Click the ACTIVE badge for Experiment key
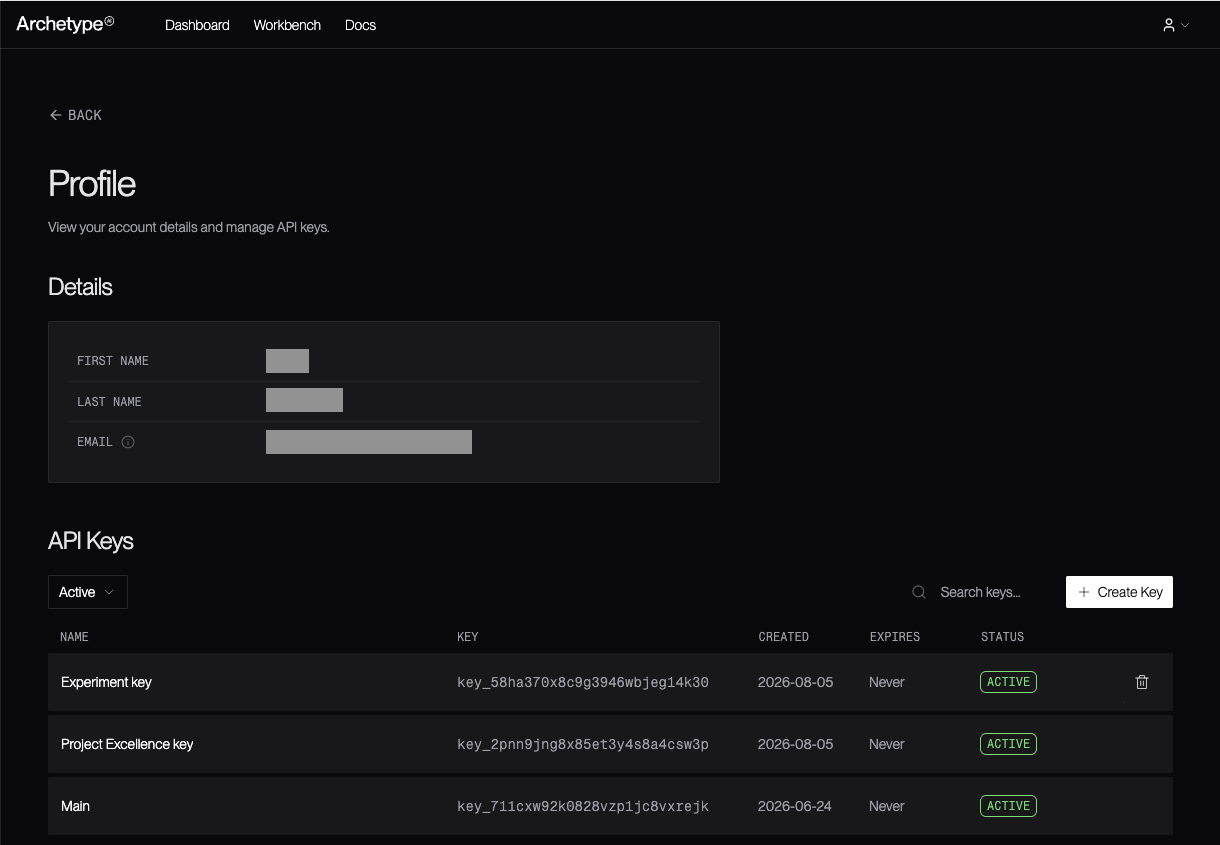The image size is (1220, 845). tap(1008, 682)
